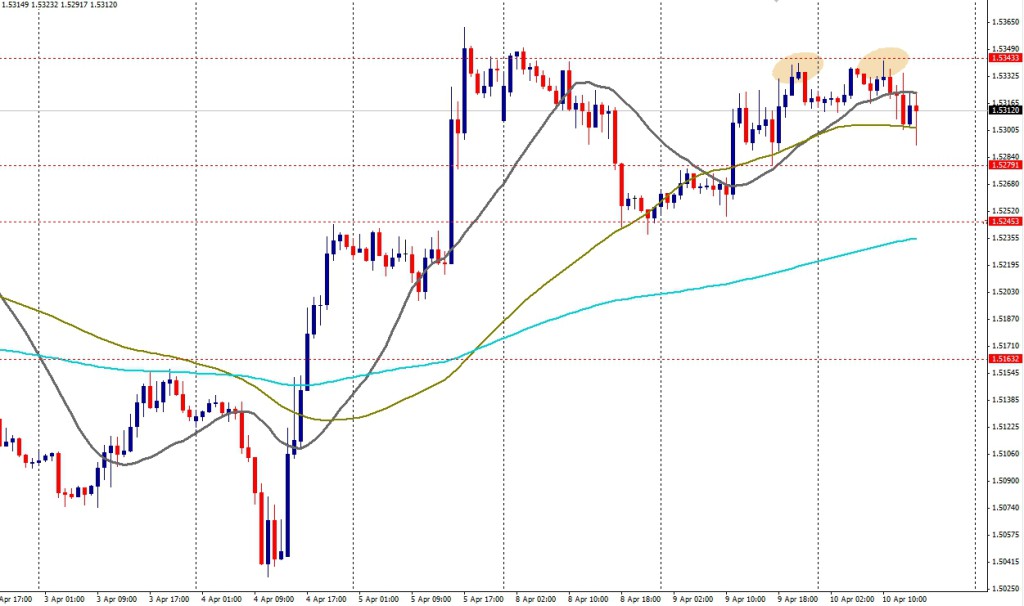Image resolution: width=1024 pixels, height=606 pixels.
Task: Click the 1.50415 price axis label
Action: tap(1003, 561)
